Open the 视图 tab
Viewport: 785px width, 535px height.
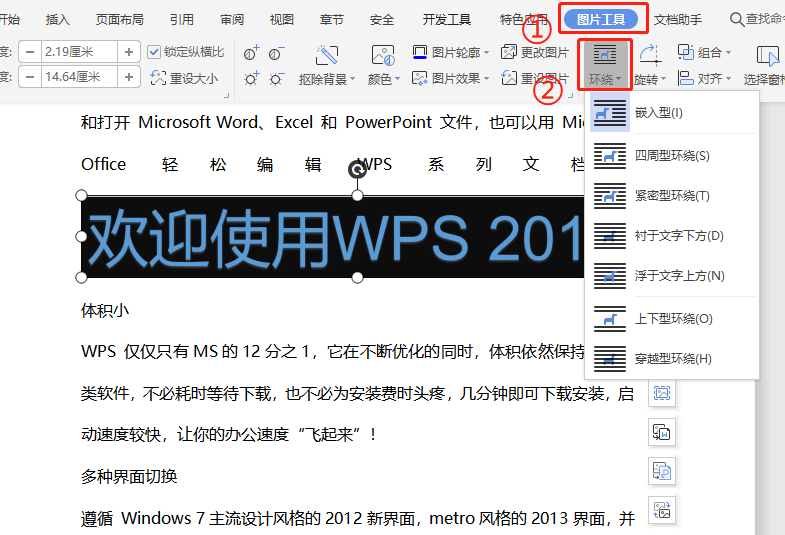point(282,20)
